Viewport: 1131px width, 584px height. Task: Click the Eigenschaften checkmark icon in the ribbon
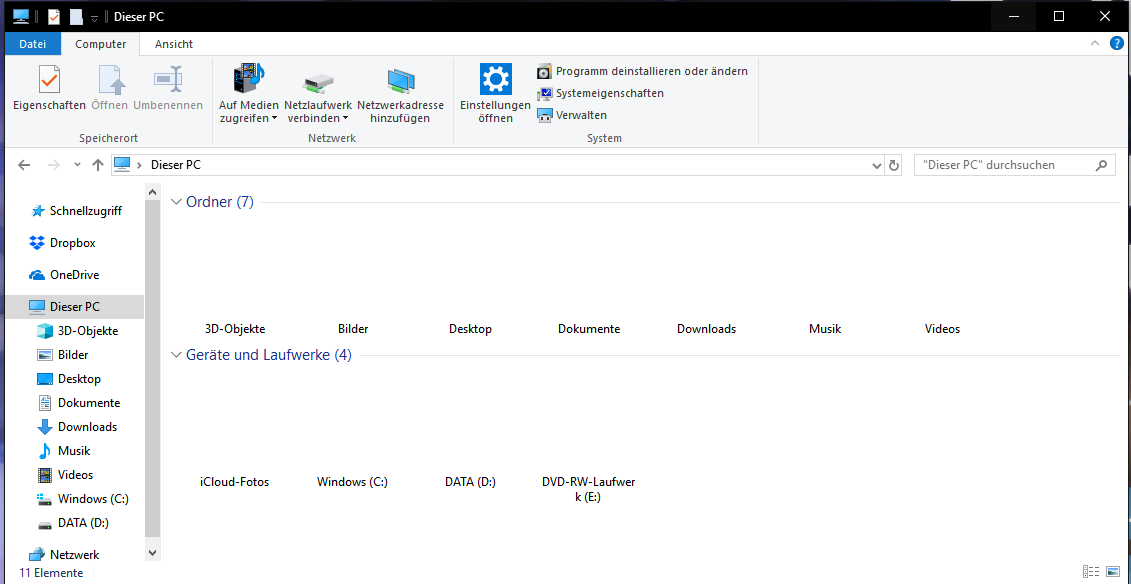coord(49,78)
